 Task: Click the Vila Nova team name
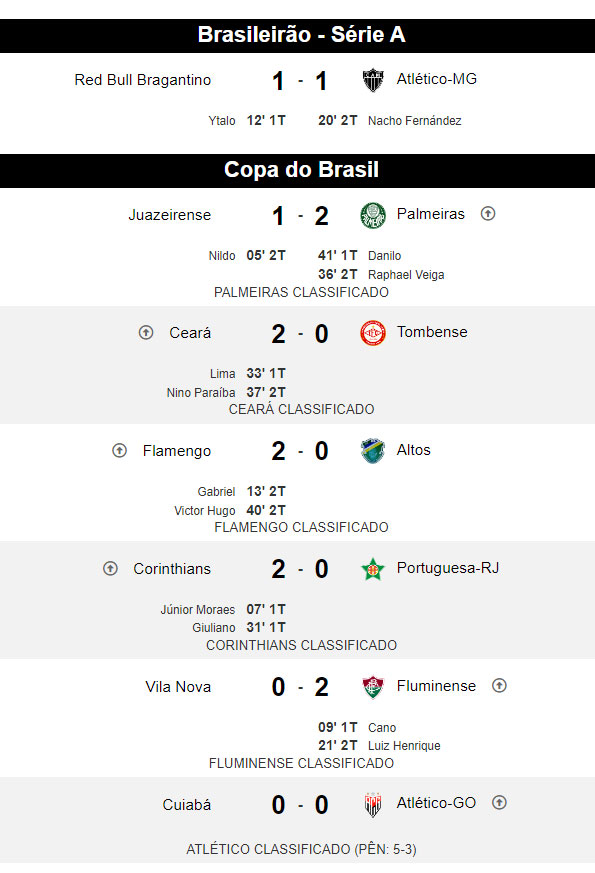pyautogui.click(x=178, y=687)
